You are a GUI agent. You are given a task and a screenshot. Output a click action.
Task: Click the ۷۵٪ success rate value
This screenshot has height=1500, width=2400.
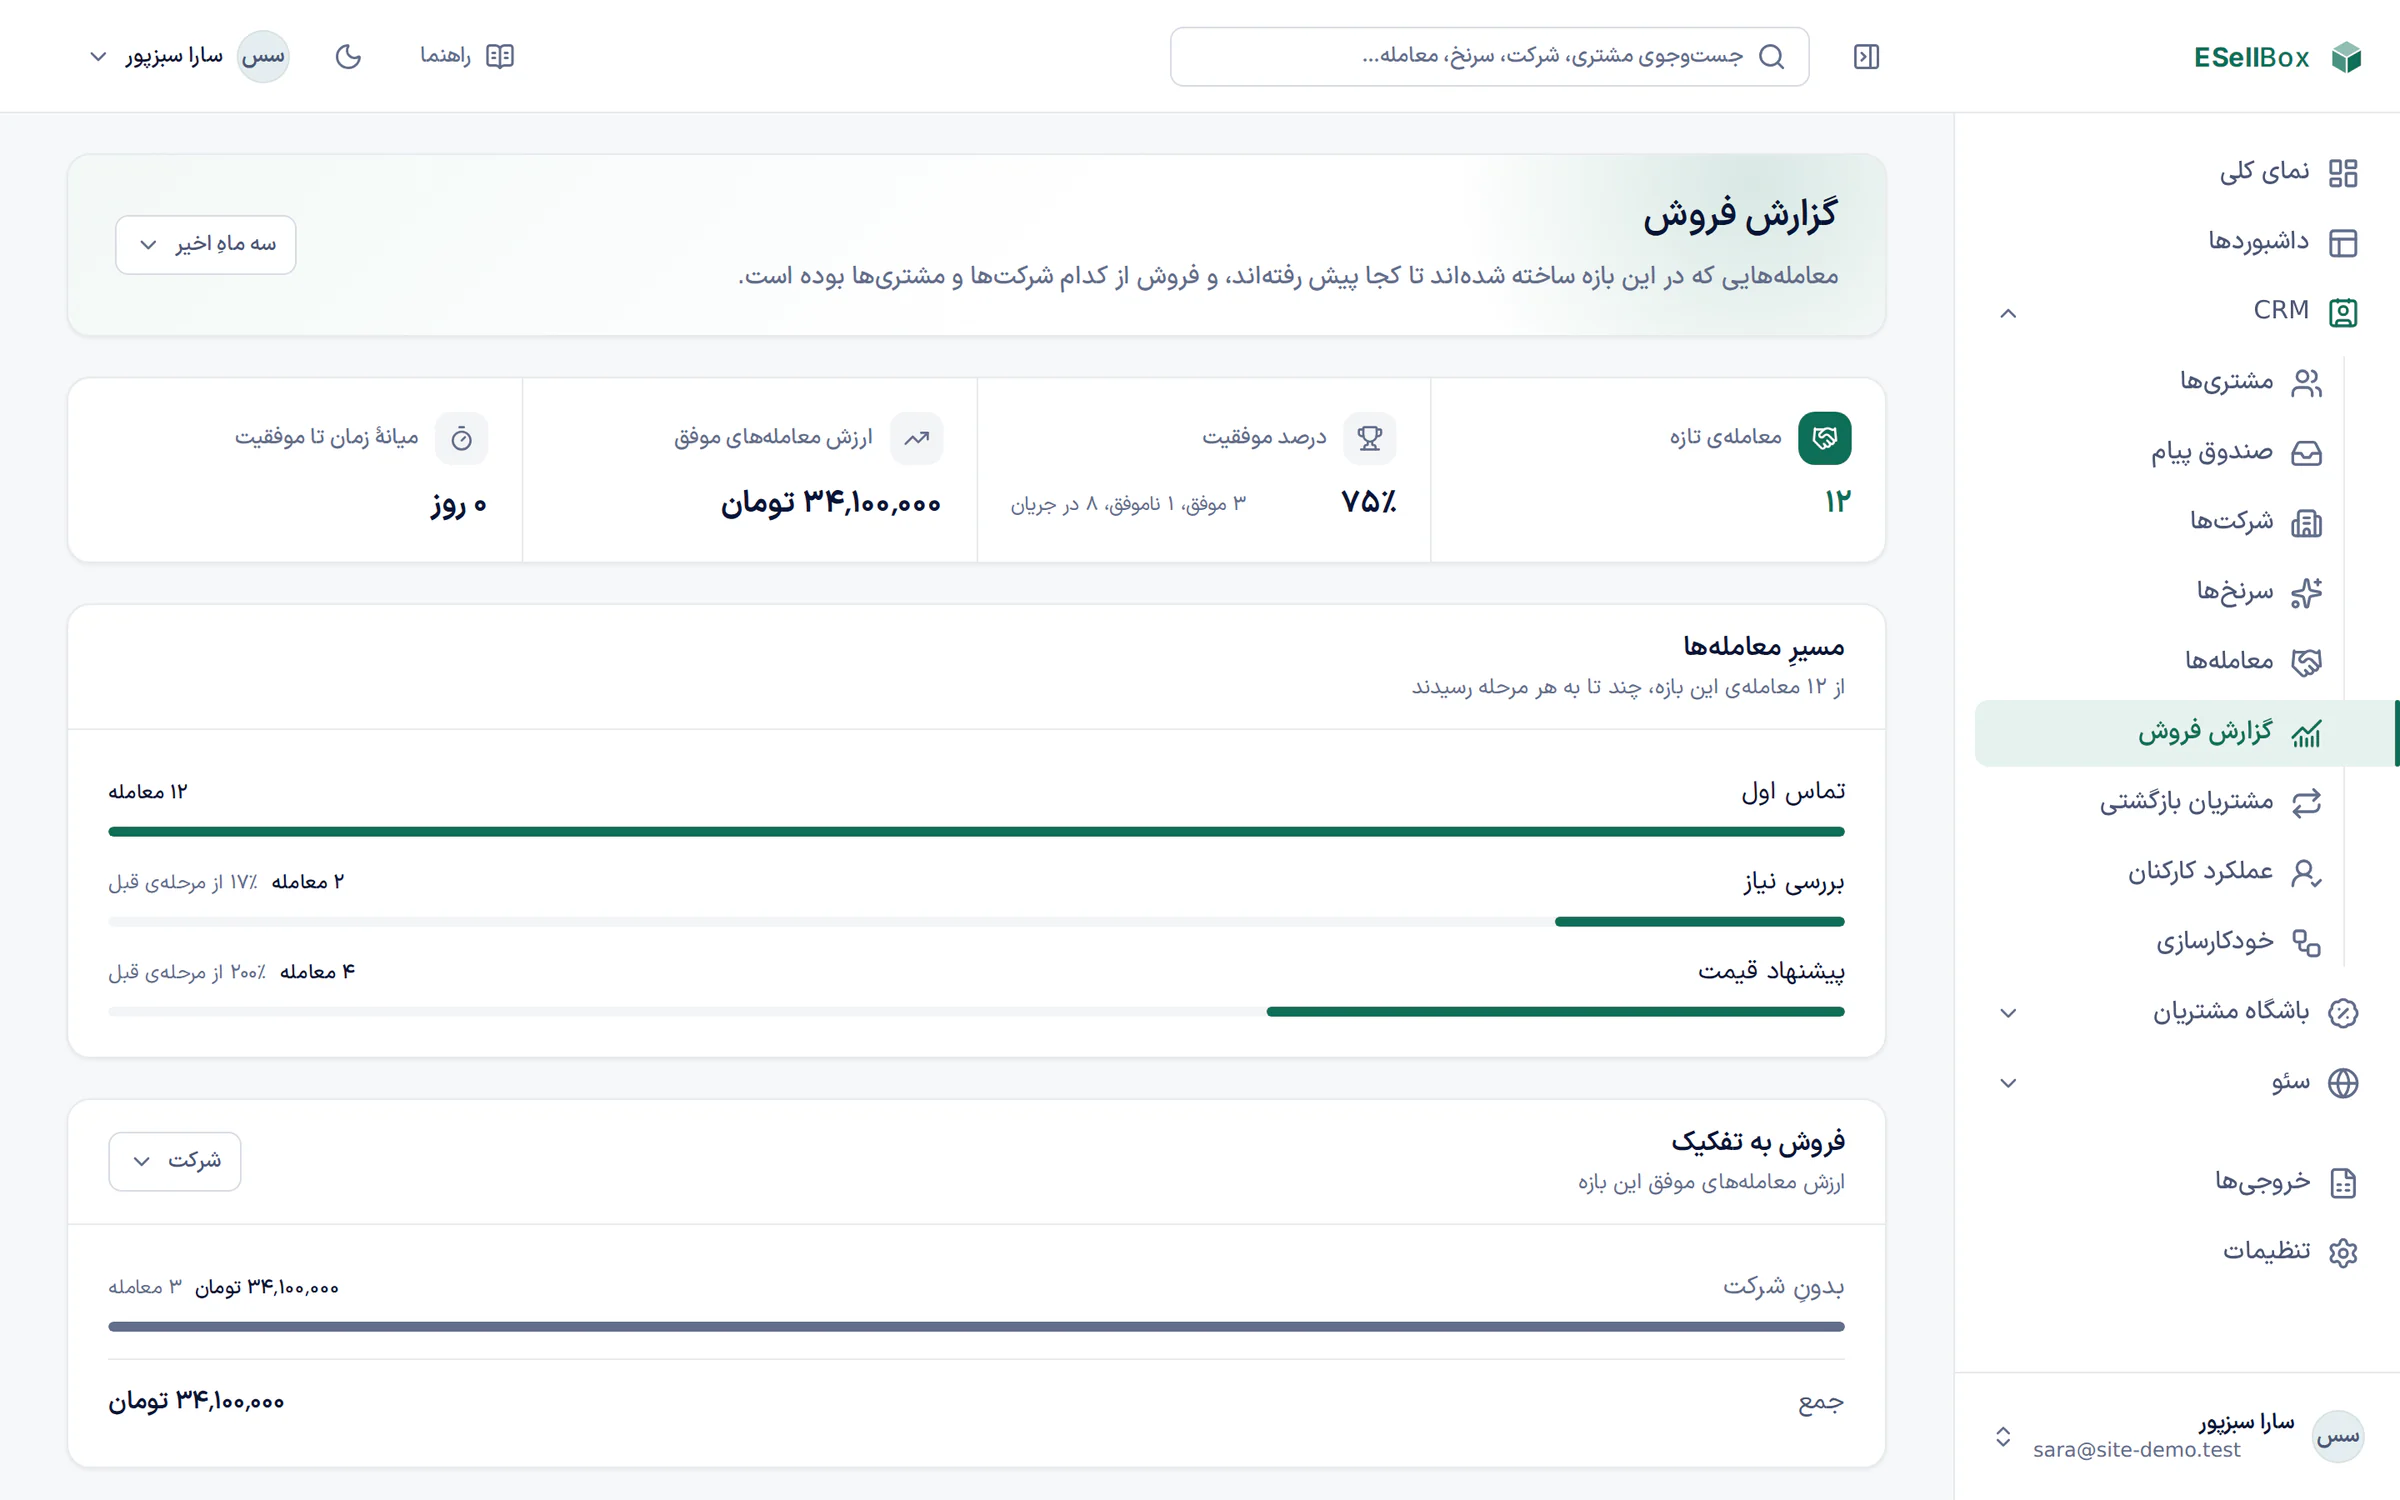(1369, 502)
